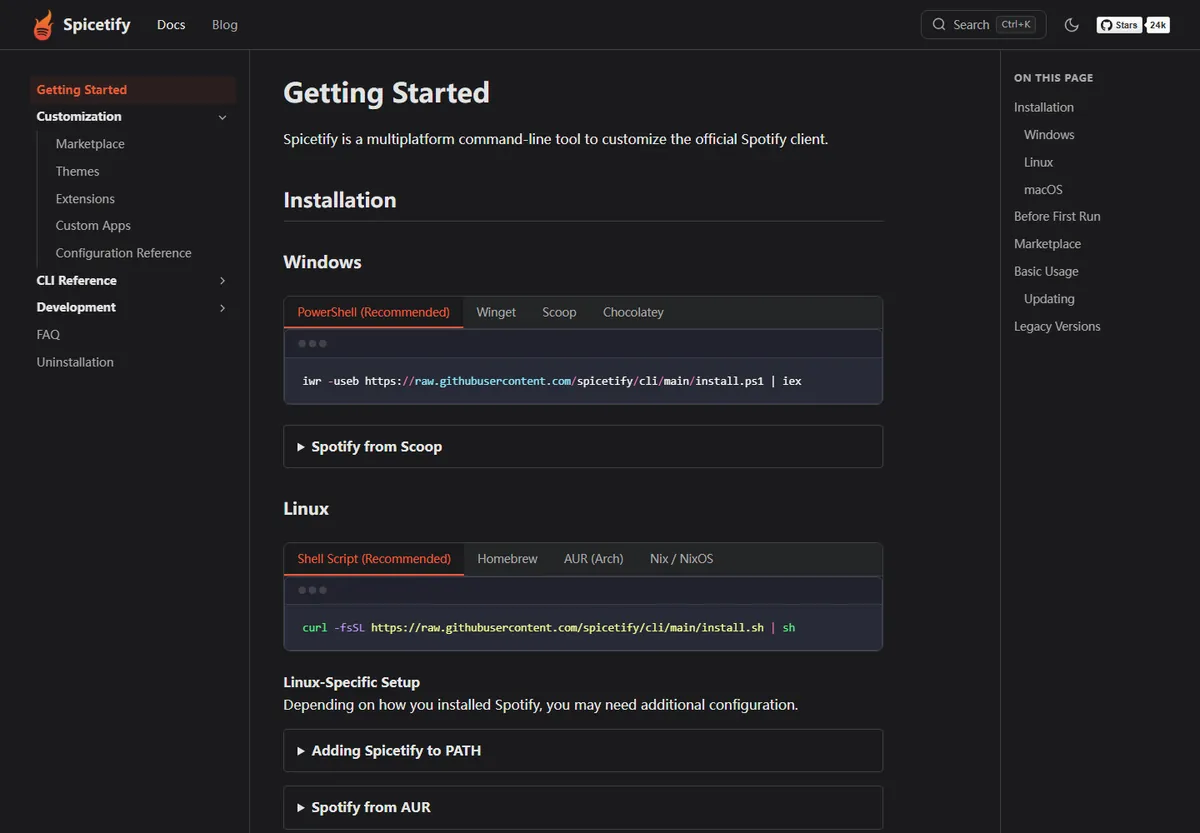Image resolution: width=1200 pixels, height=833 pixels.
Task: Toggle dark mode moon icon
Action: pyautogui.click(x=1072, y=25)
